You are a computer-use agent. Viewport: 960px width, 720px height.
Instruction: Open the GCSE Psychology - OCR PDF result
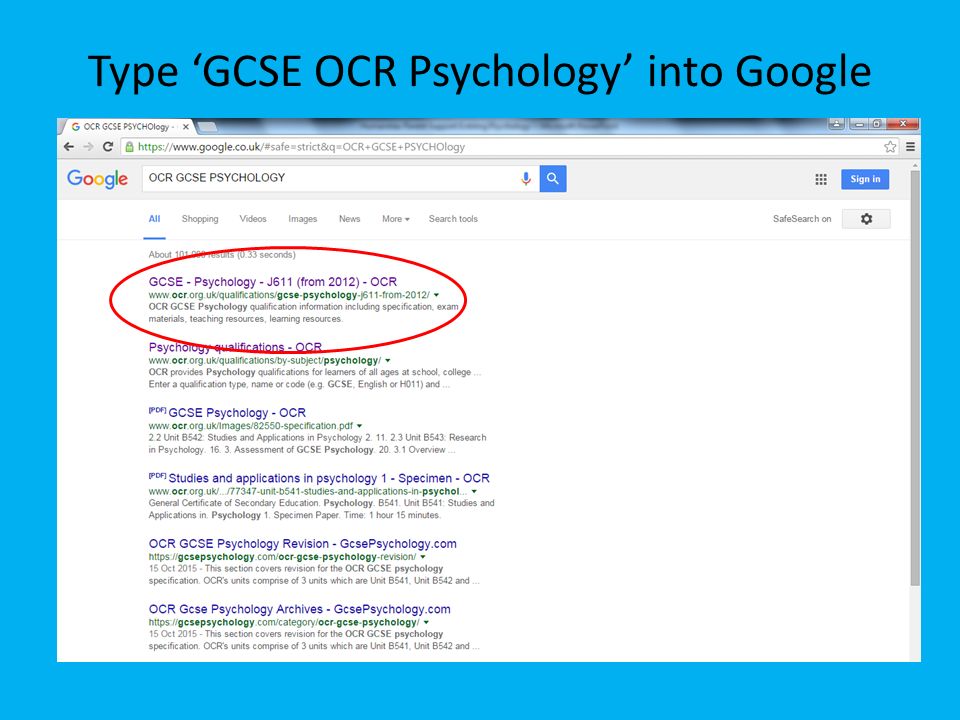tap(236, 413)
